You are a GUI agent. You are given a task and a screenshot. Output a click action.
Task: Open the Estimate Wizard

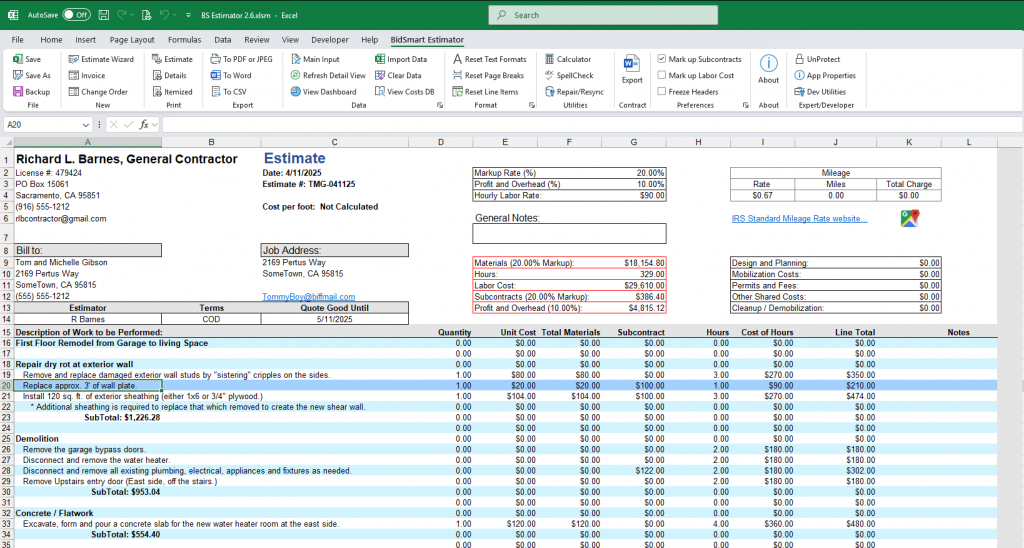click(x=101, y=59)
